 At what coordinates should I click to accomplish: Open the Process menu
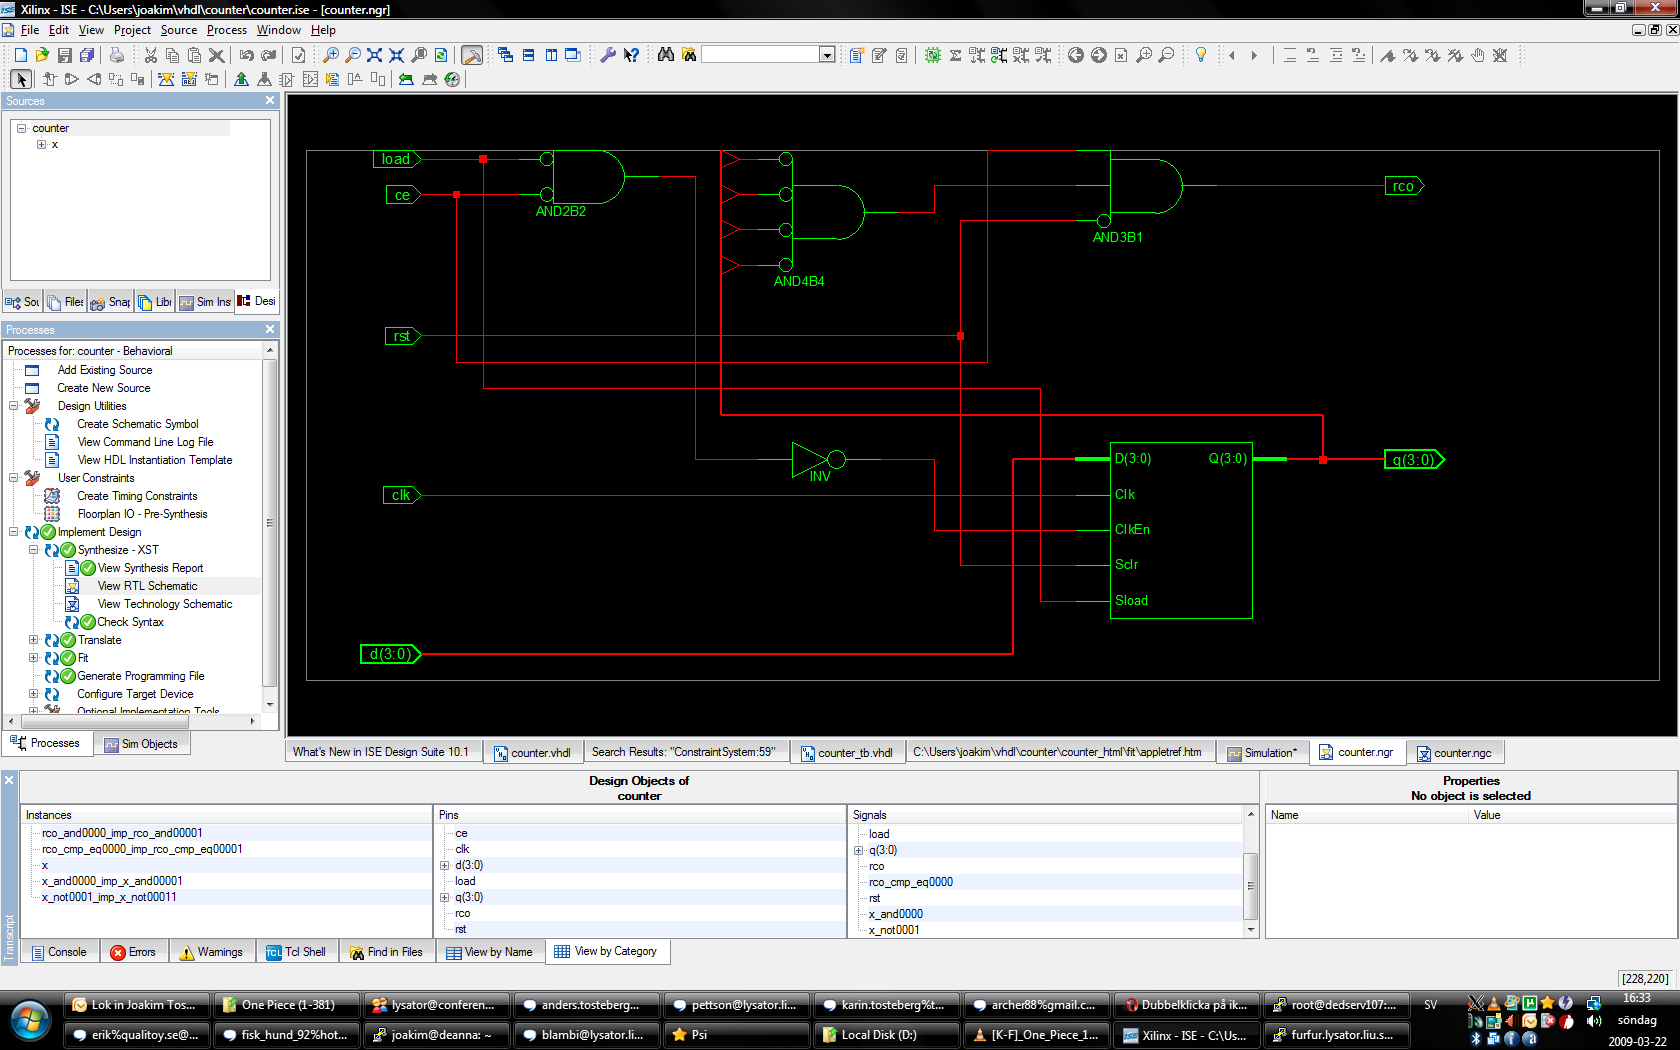[227, 30]
